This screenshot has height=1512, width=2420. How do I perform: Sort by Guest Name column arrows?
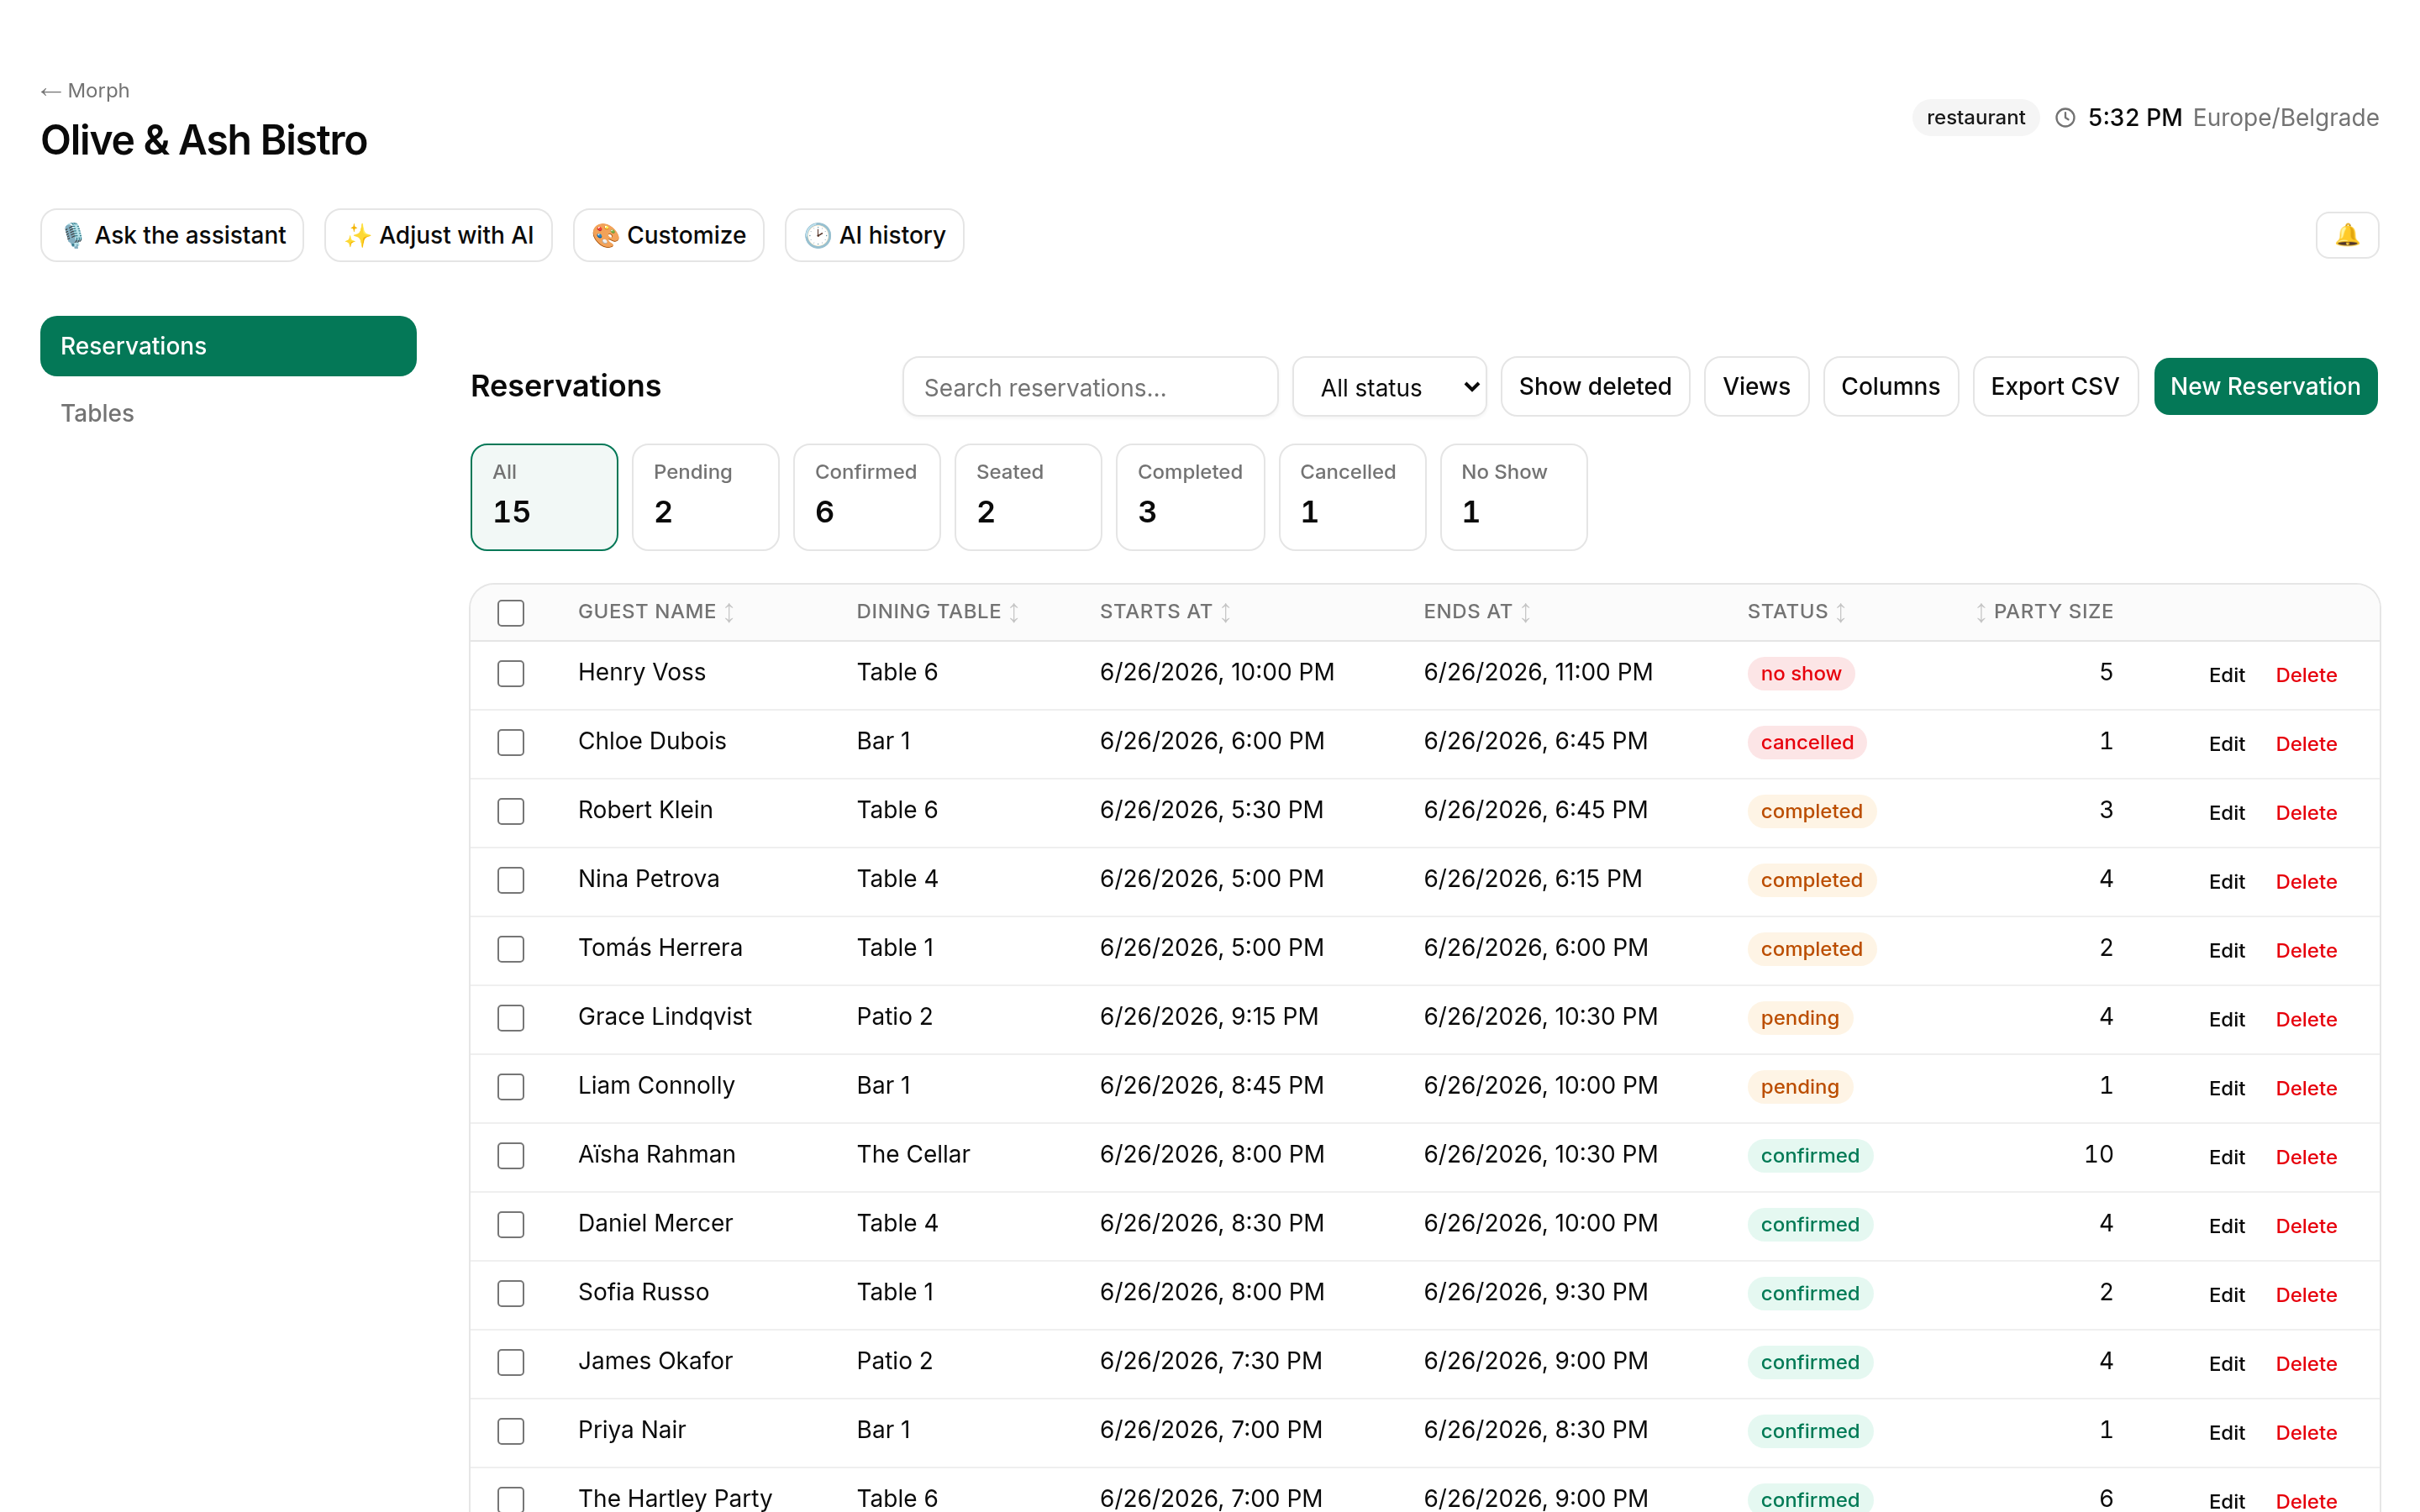pyautogui.click(x=729, y=612)
